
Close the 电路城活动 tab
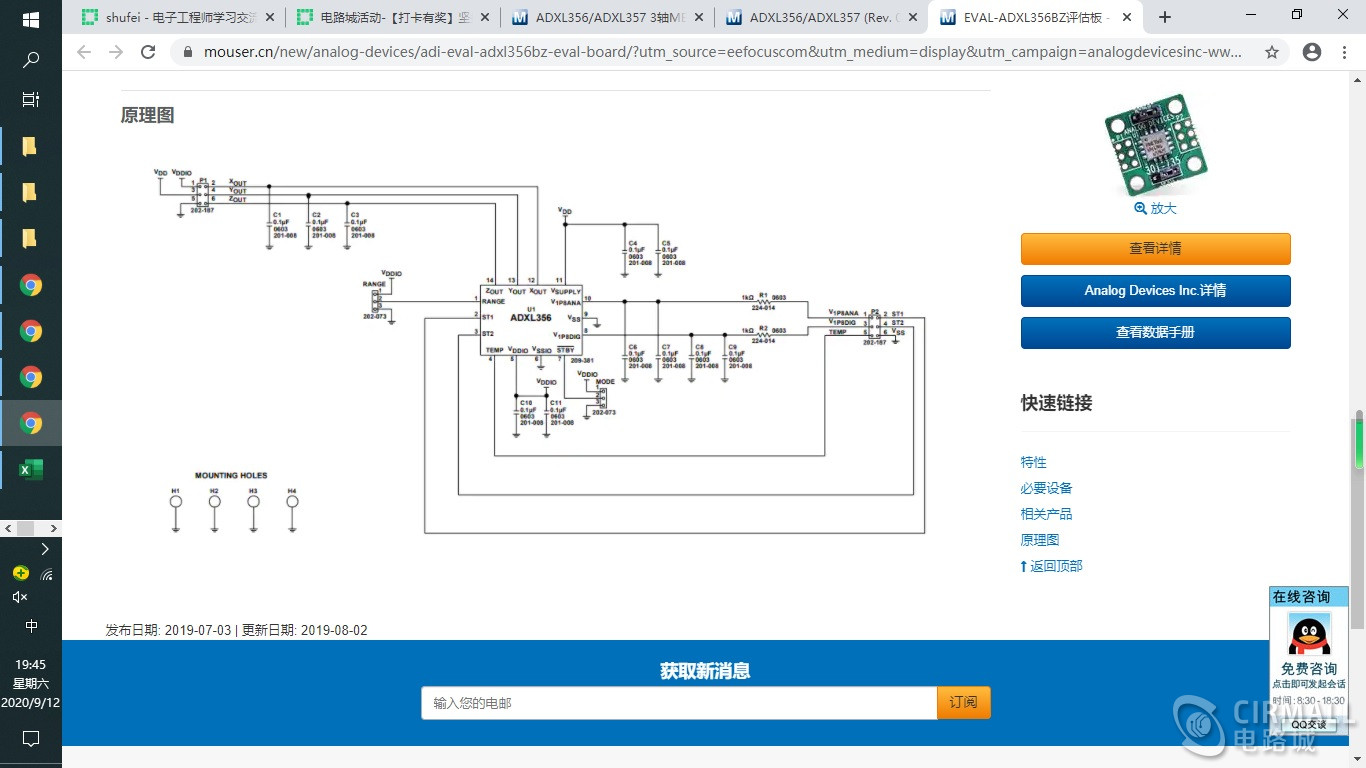click(x=486, y=17)
